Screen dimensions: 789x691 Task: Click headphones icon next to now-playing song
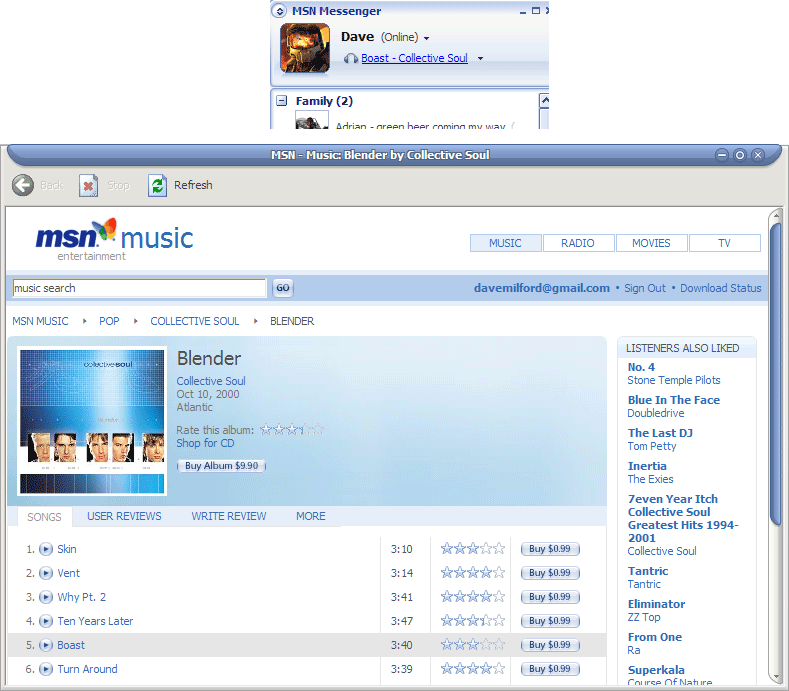tap(351, 59)
